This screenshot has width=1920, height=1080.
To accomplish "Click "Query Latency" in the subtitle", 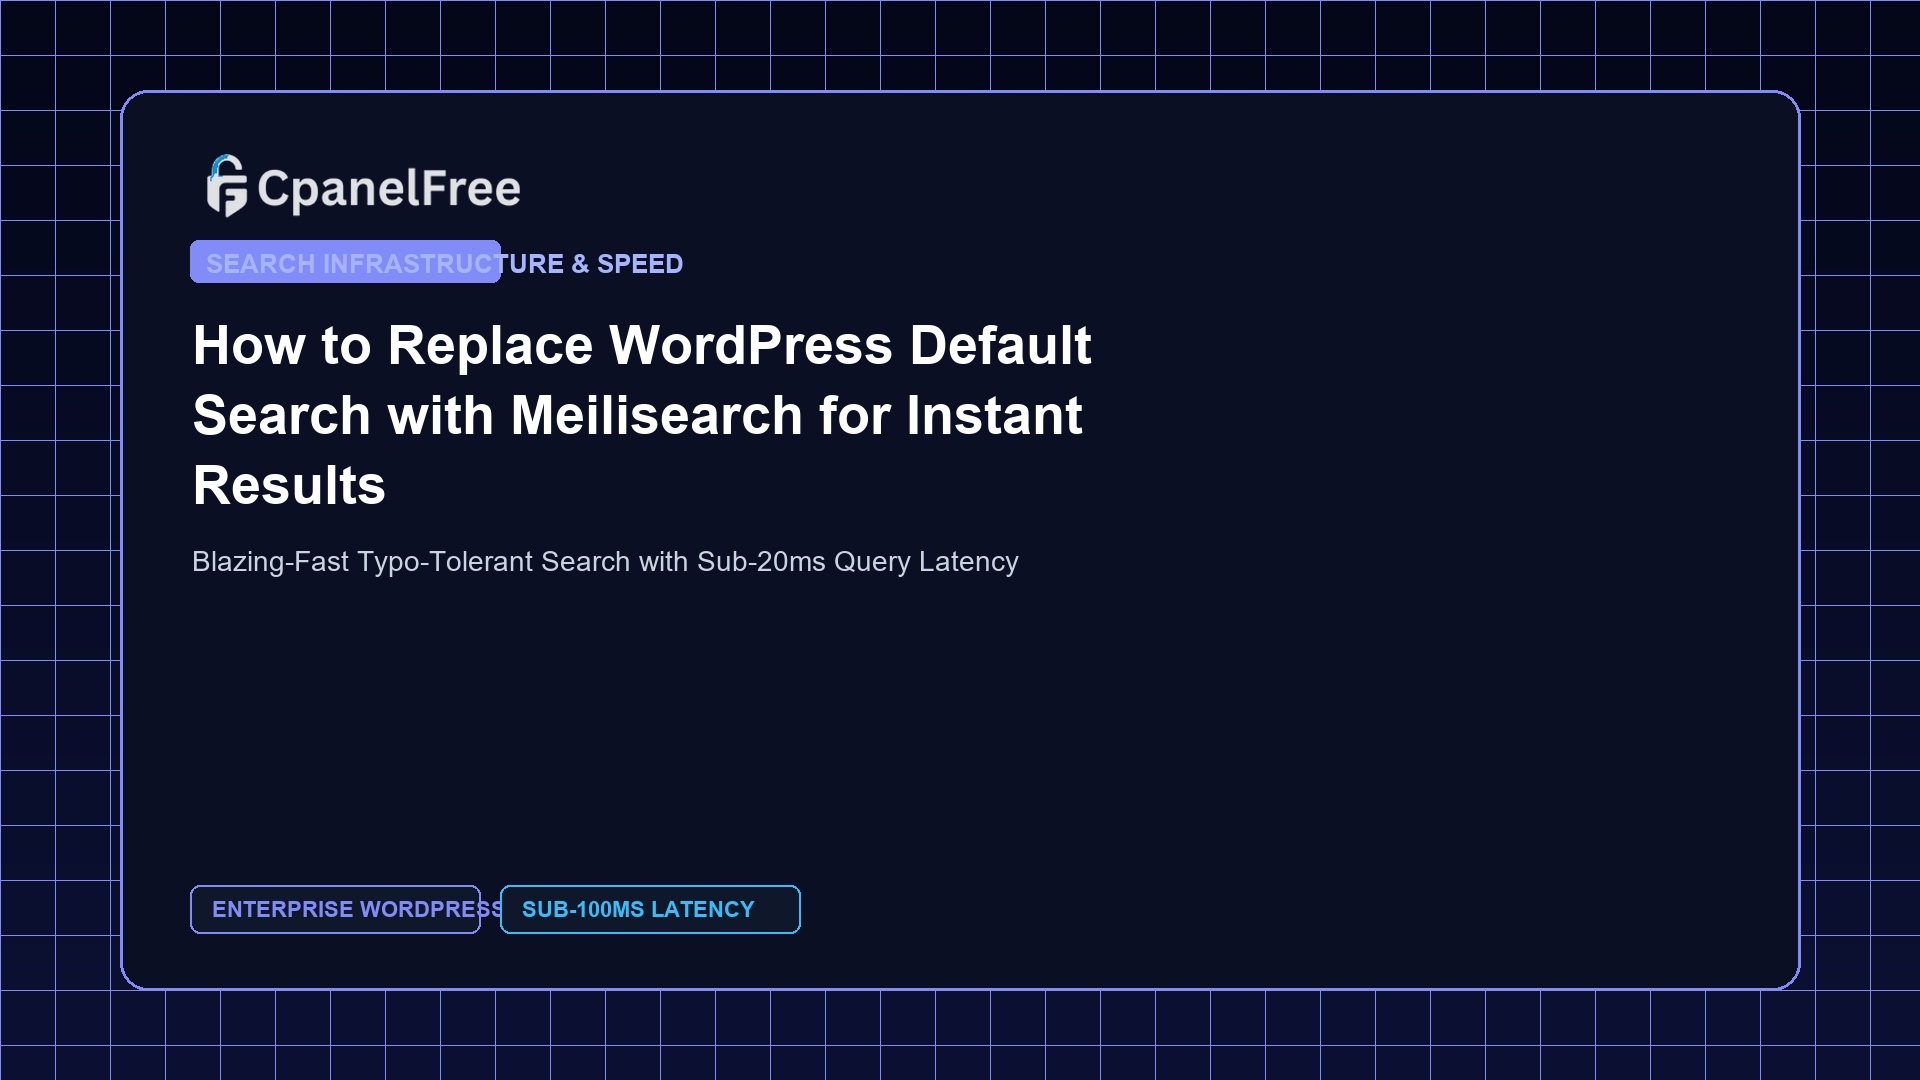I will [x=926, y=562].
